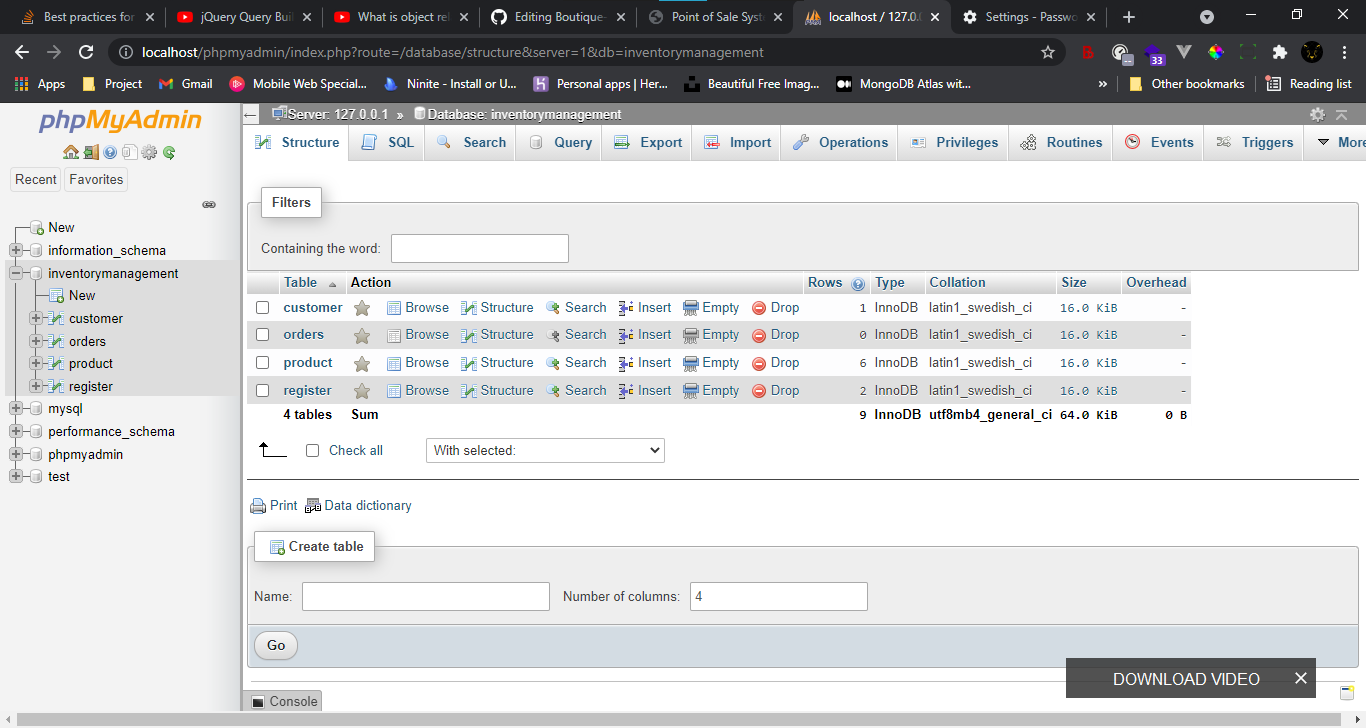Tick the customer table checkbox
This screenshot has width=1366, height=728.
pyautogui.click(x=263, y=308)
